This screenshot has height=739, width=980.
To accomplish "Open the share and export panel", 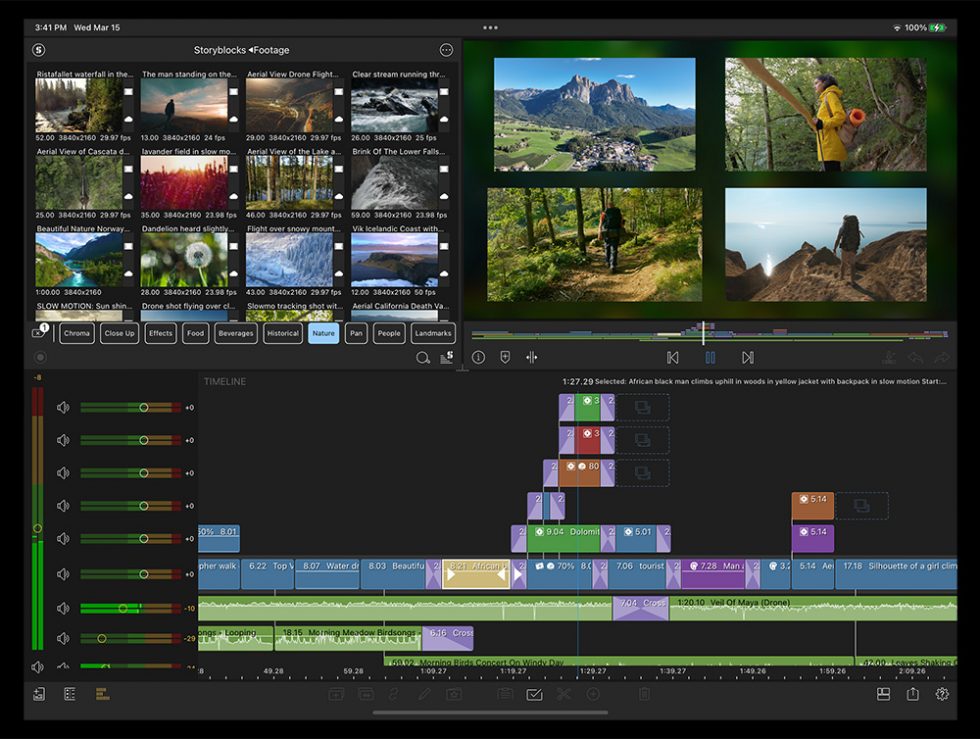I will 913,693.
